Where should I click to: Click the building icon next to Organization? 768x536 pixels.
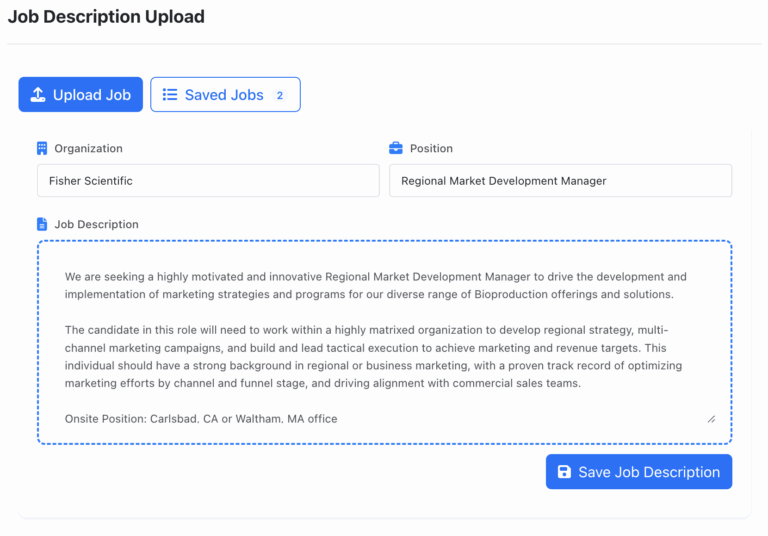(x=42, y=148)
